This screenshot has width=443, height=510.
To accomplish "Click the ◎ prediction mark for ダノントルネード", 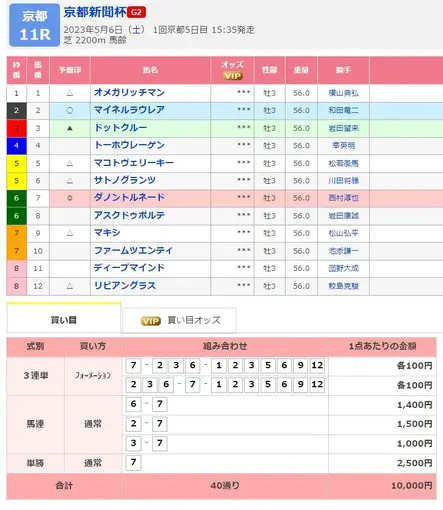I will pyautogui.click(x=70, y=198).
